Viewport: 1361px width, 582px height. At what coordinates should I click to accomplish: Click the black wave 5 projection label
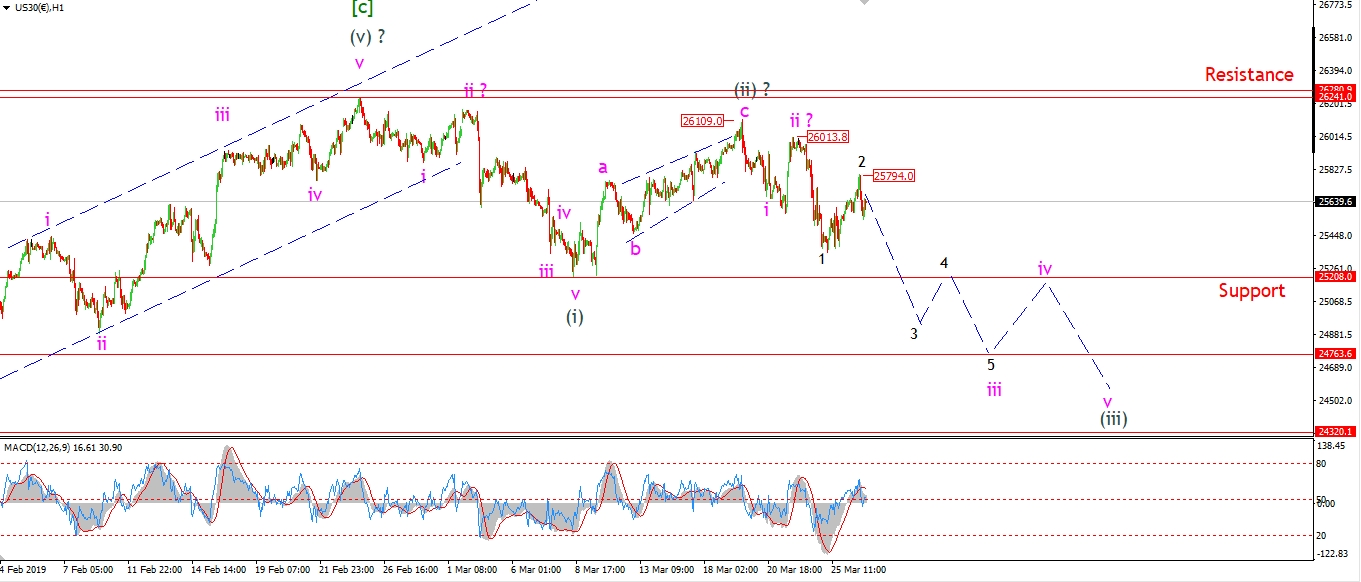coord(991,365)
